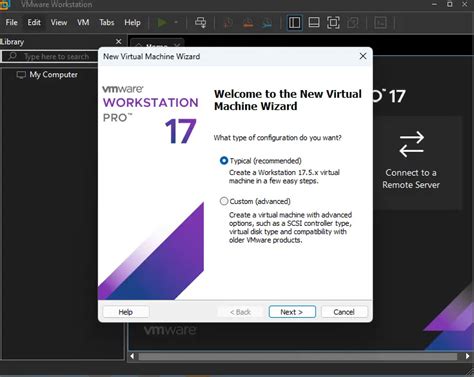This screenshot has width=474, height=377.
Task: Click the Unity mode toolbar icon
Action: 353,23
